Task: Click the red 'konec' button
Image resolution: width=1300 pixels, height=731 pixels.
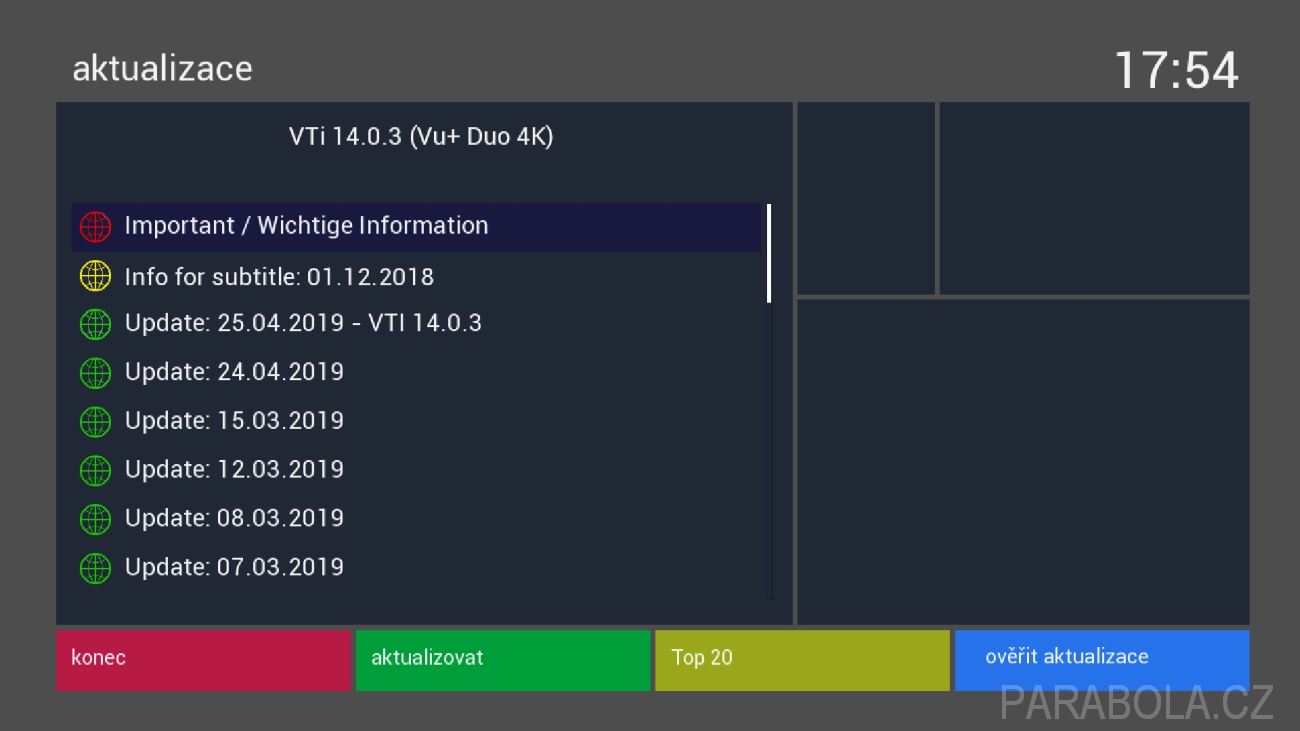Action: (x=203, y=660)
